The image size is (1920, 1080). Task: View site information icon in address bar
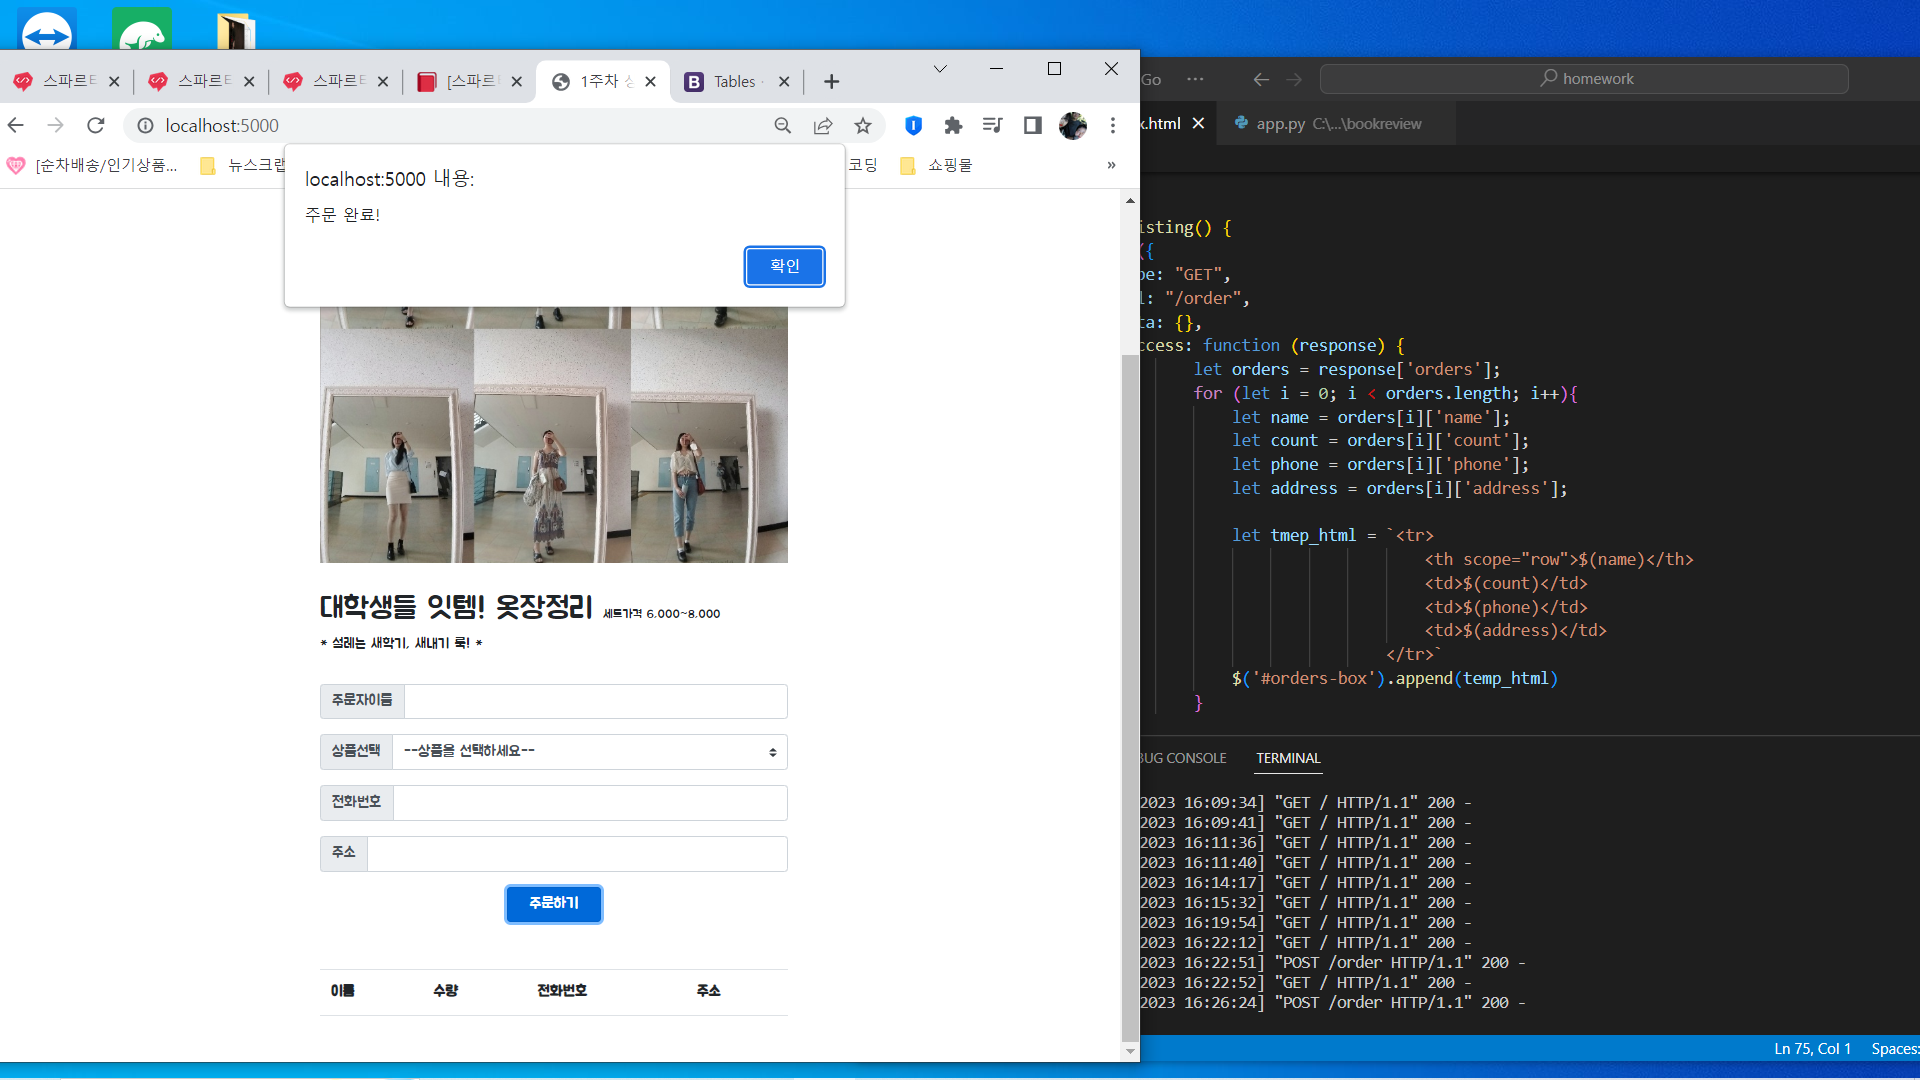click(x=145, y=125)
